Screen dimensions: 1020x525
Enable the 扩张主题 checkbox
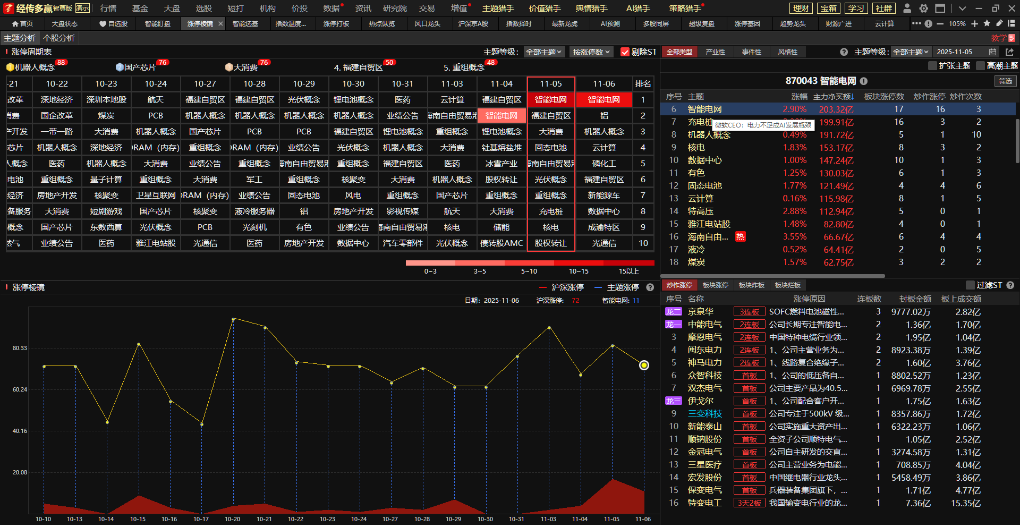934,65
